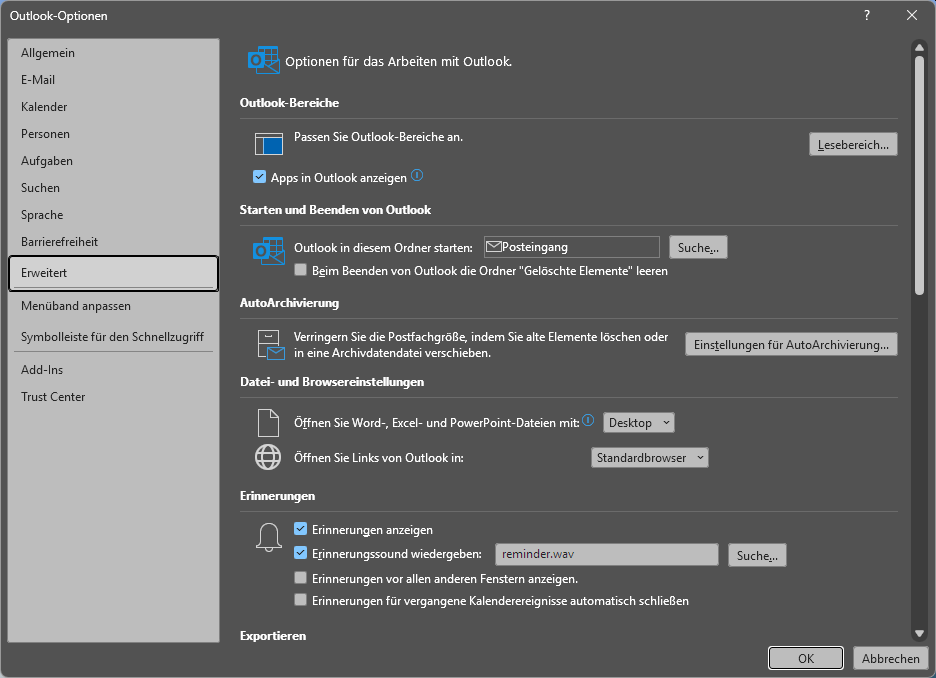936x678 pixels.
Task: Select the Suchen category
Action: (x=113, y=187)
